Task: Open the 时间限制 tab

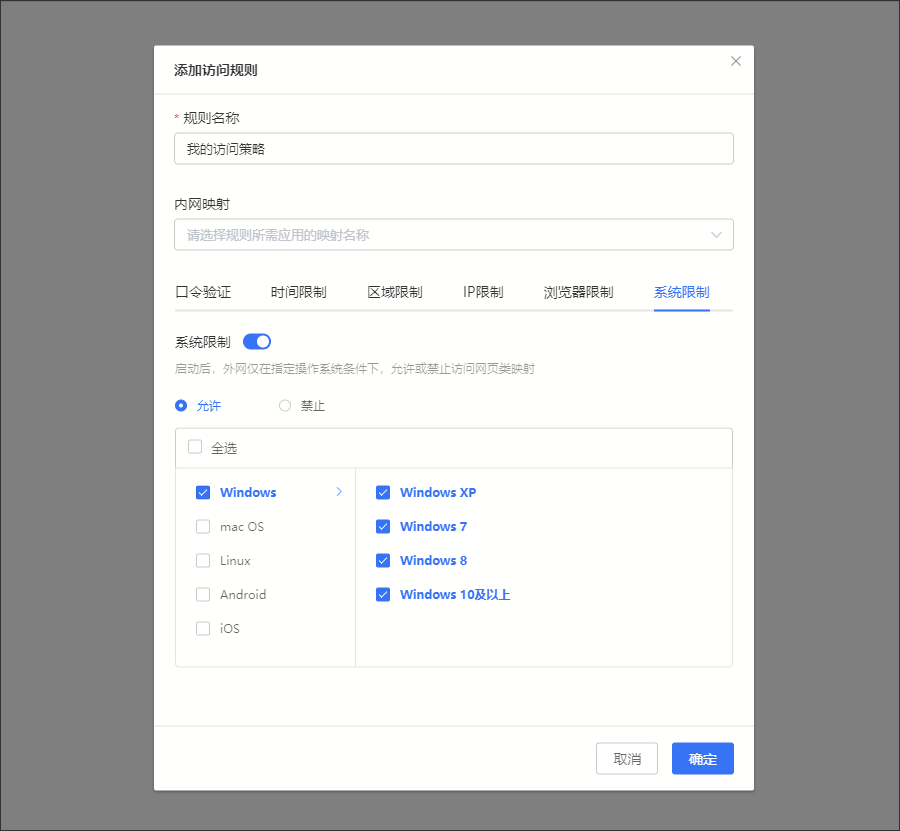Action: point(298,292)
